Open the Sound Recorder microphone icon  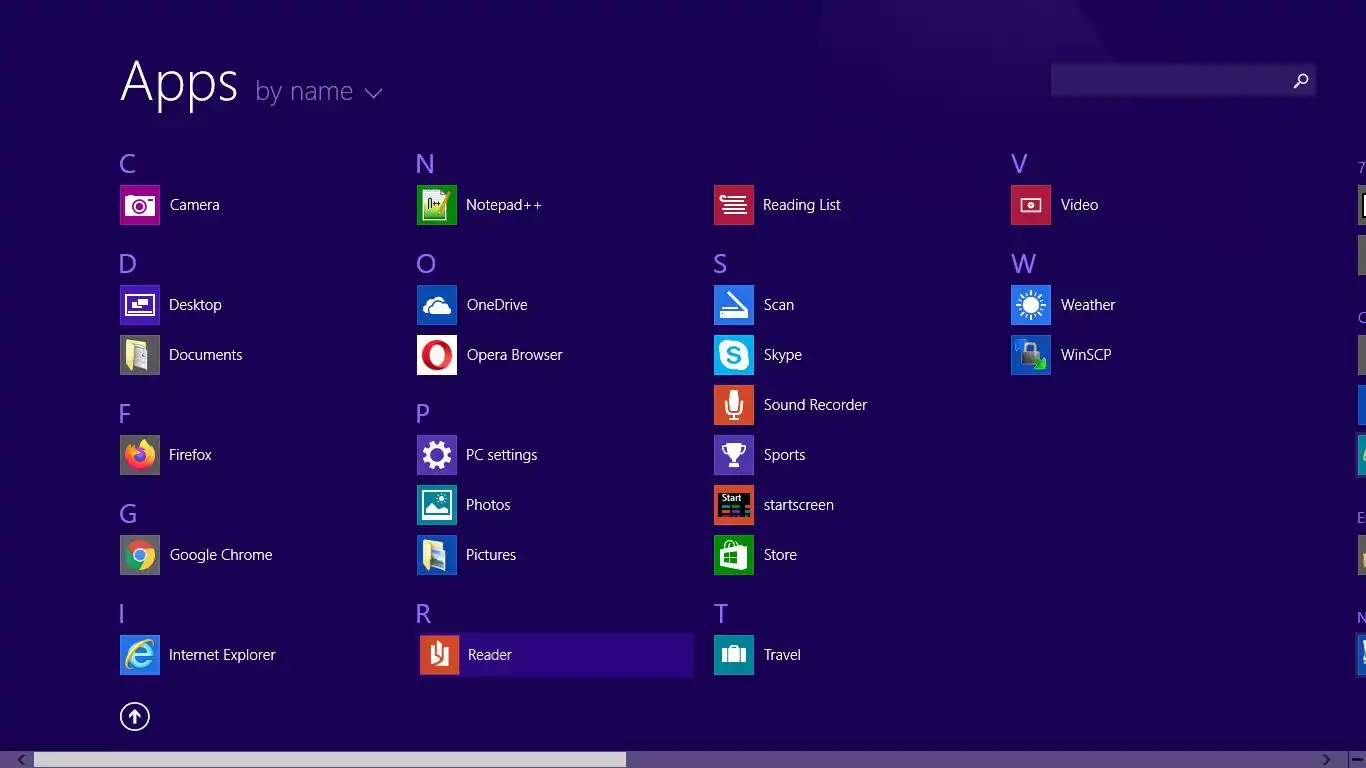click(x=734, y=405)
